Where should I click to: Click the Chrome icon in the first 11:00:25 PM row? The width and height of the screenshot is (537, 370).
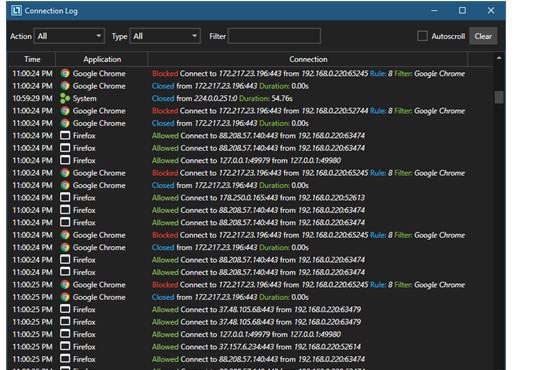pyautogui.click(x=65, y=284)
